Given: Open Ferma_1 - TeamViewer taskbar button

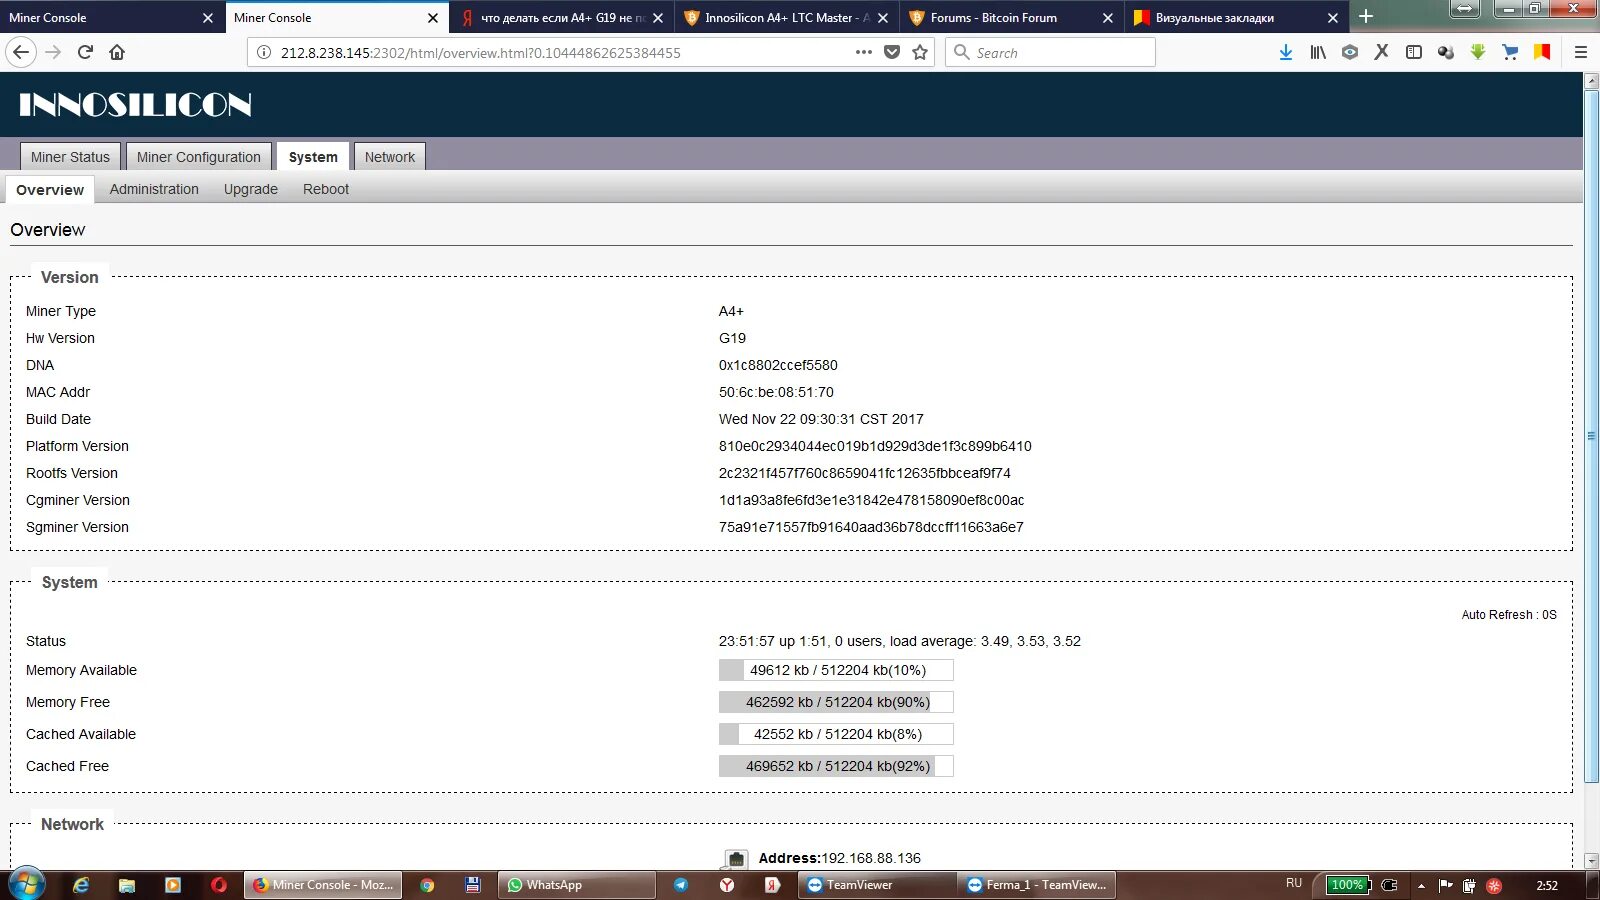Looking at the screenshot, I should pyautogui.click(x=1036, y=885).
